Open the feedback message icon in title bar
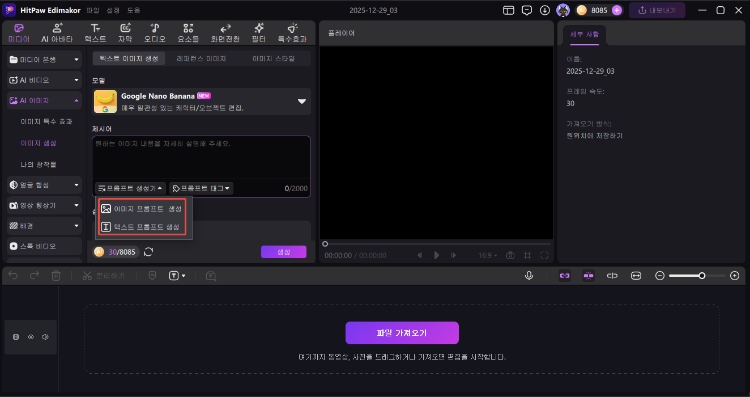The width and height of the screenshot is (750, 397). (527, 10)
